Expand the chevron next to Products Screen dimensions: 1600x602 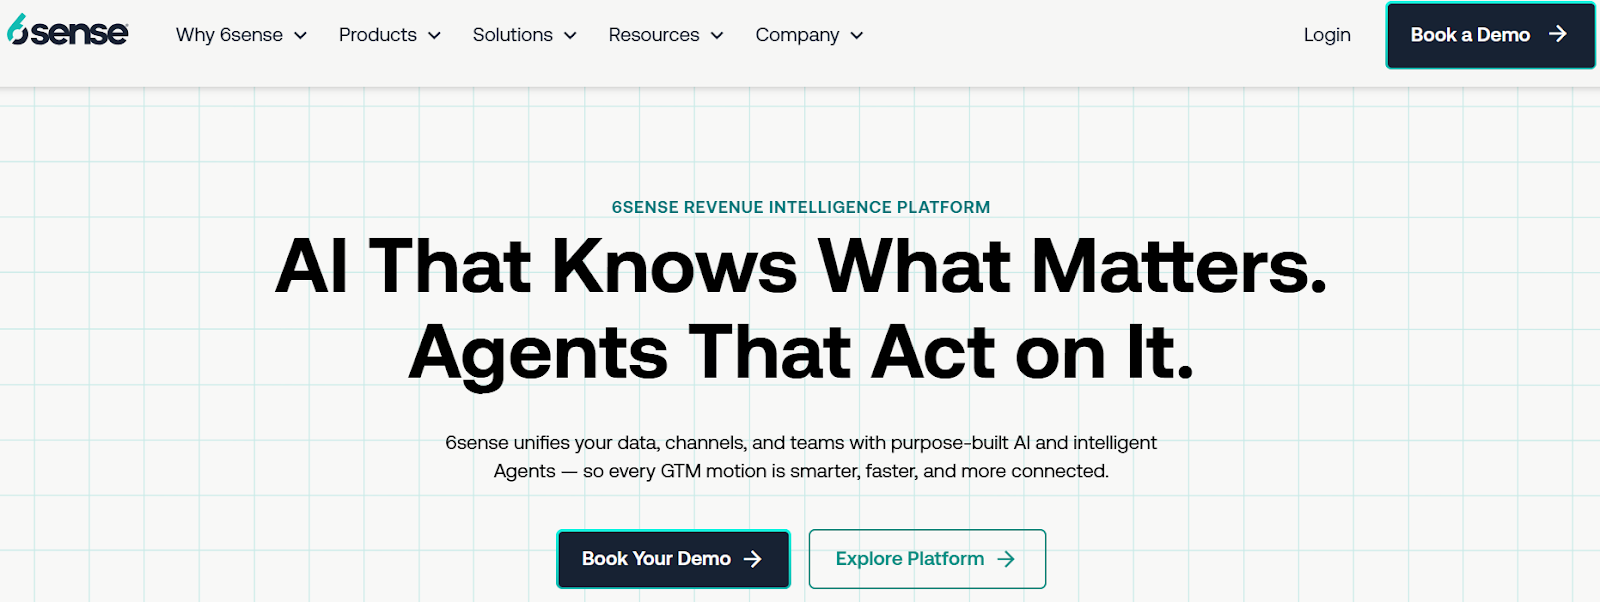point(434,36)
